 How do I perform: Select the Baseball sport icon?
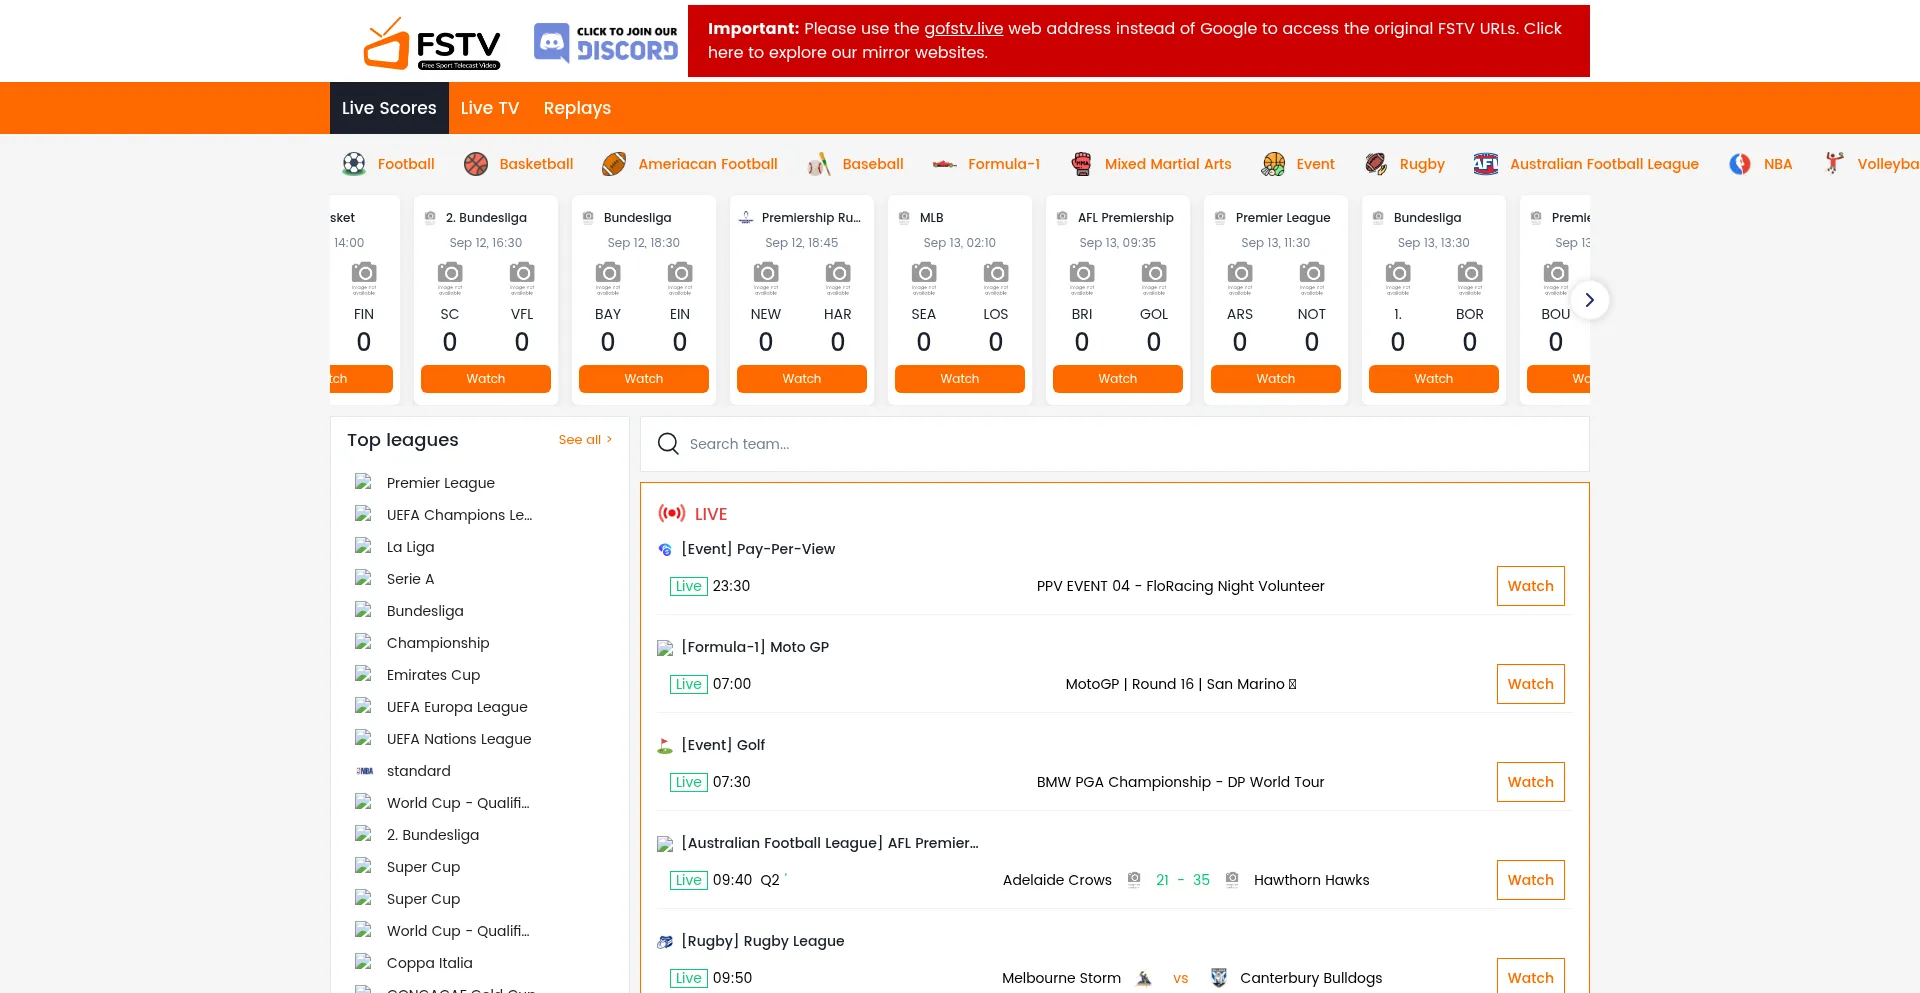(819, 164)
